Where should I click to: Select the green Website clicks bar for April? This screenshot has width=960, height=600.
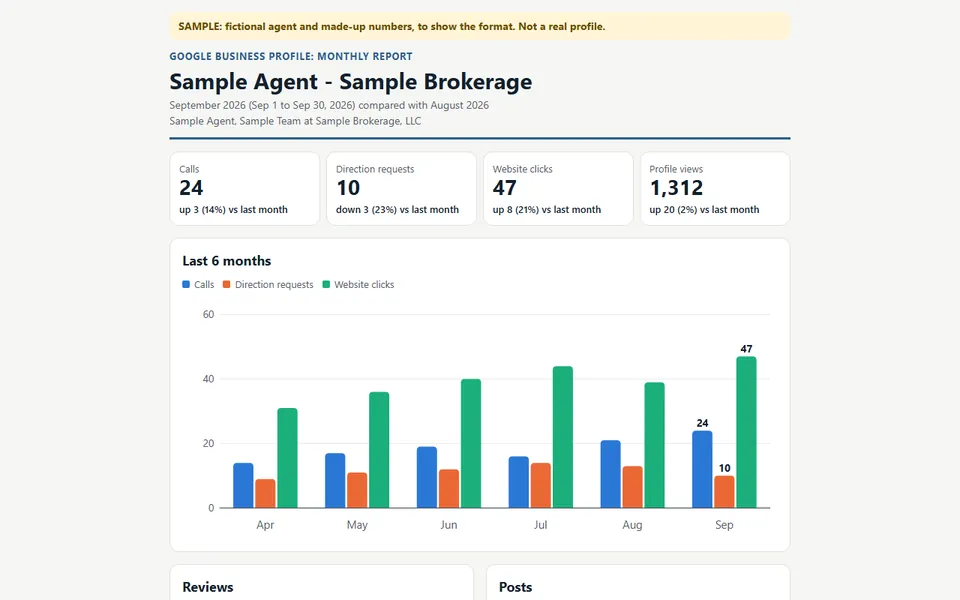tap(287, 458)
